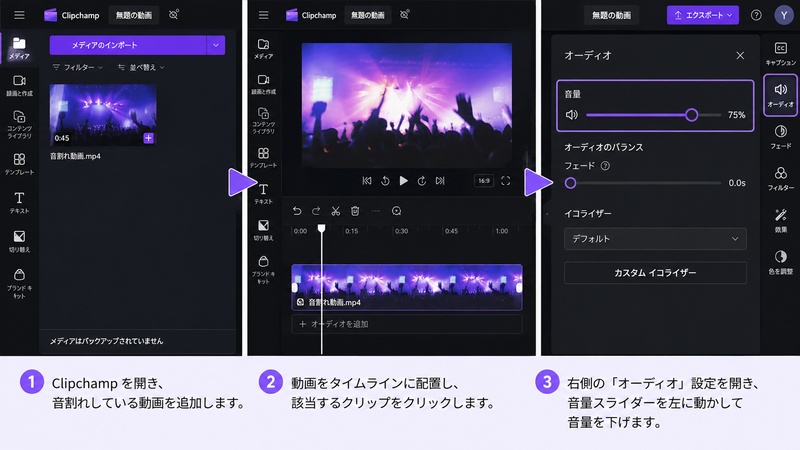Select テキスト tool in left panel sidebar
Image resolution: width=800 pixels, height=450 pixels.
(19, 203)
